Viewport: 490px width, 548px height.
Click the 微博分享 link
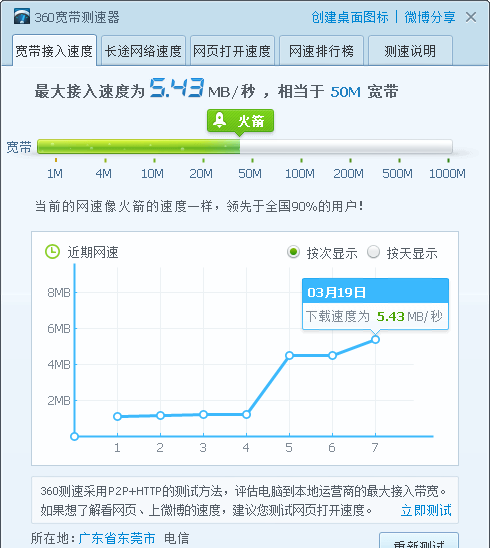point(430,17)
